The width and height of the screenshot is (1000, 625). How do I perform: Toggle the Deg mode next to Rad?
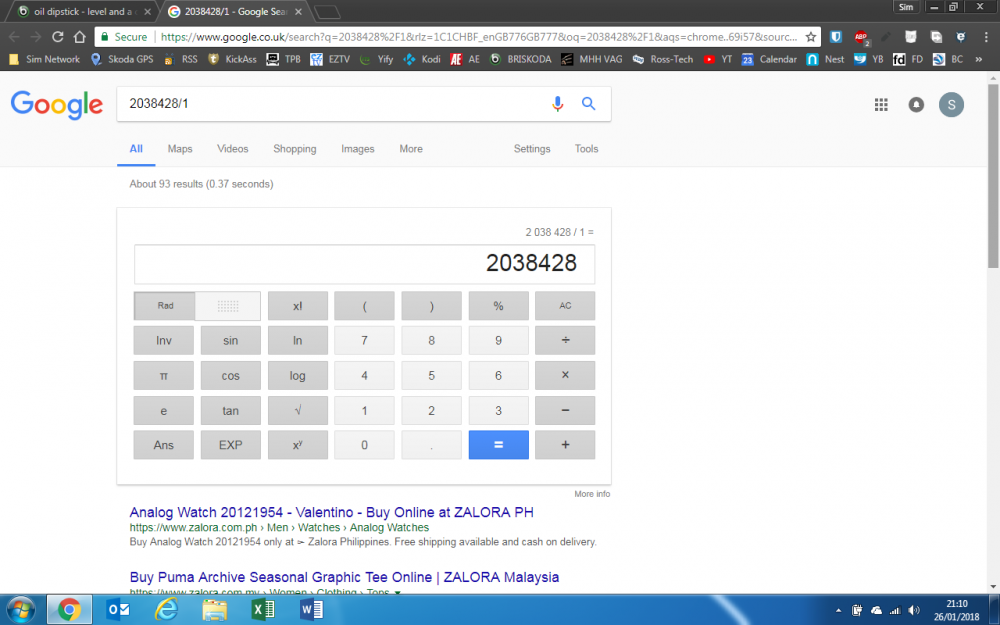click(x=228, y=305)
